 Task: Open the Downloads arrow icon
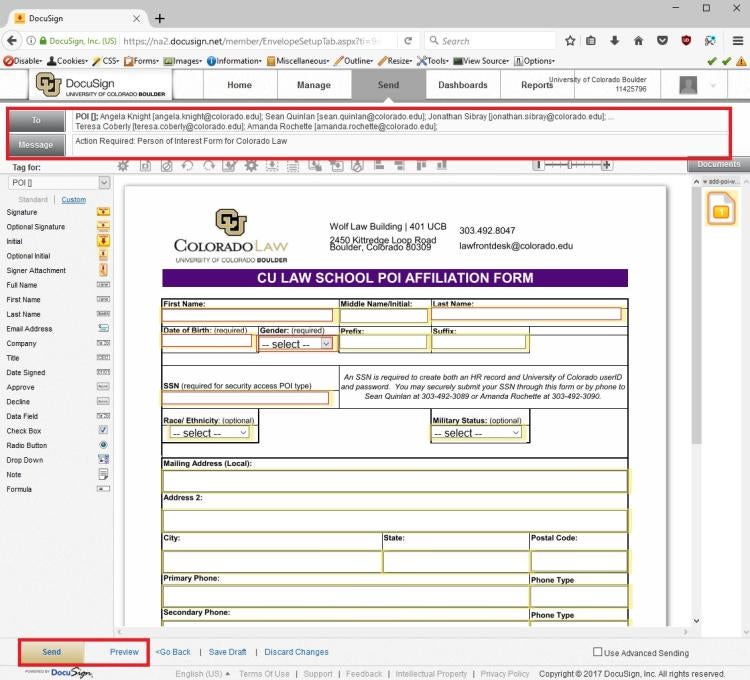615,41
